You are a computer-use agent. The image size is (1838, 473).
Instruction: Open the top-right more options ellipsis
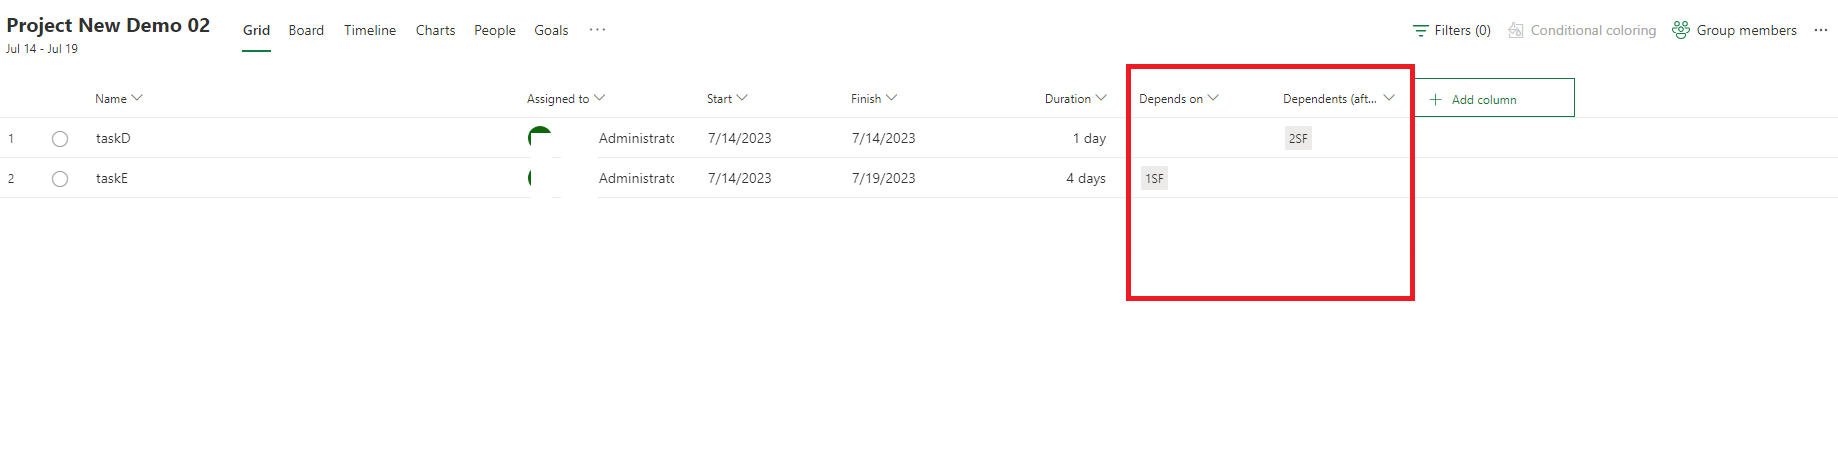1820,30
